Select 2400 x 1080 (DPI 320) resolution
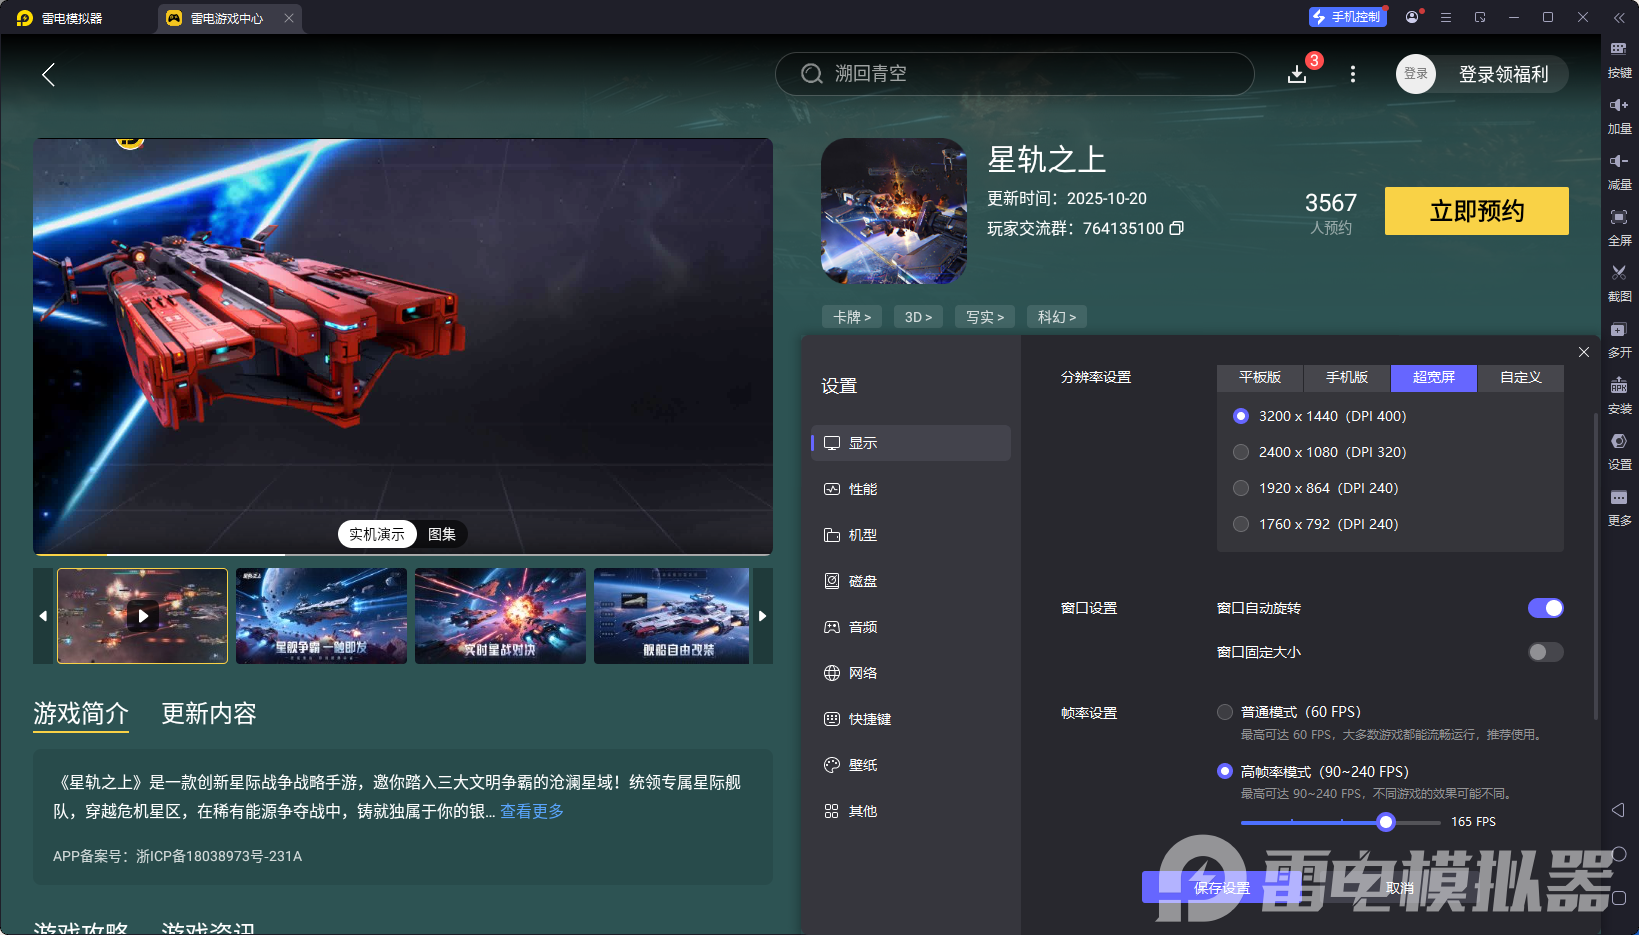 coord(1241,452)
